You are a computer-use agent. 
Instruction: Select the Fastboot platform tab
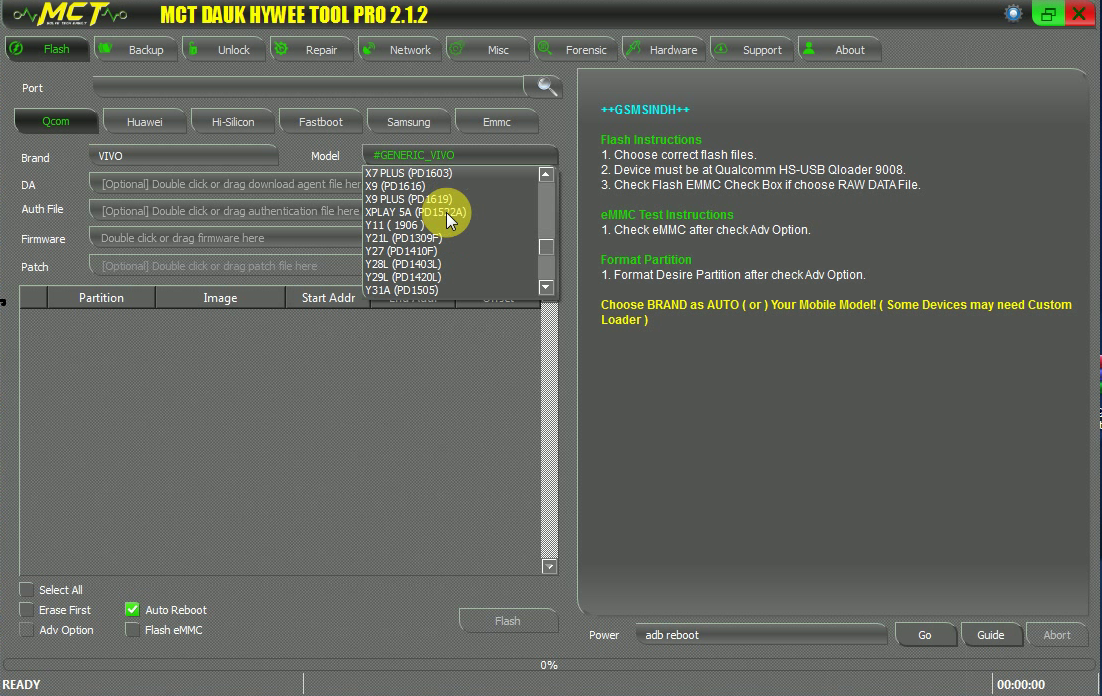click(320, 122)
